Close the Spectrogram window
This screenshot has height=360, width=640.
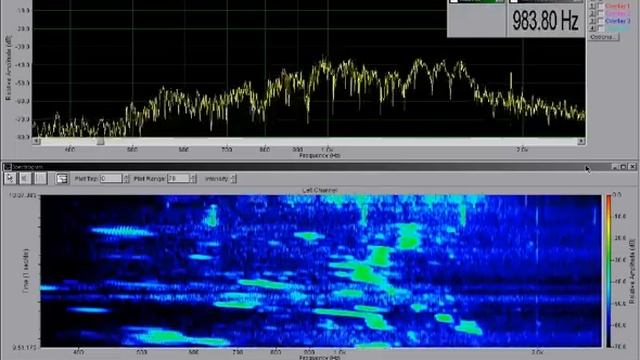pos(632,167)
